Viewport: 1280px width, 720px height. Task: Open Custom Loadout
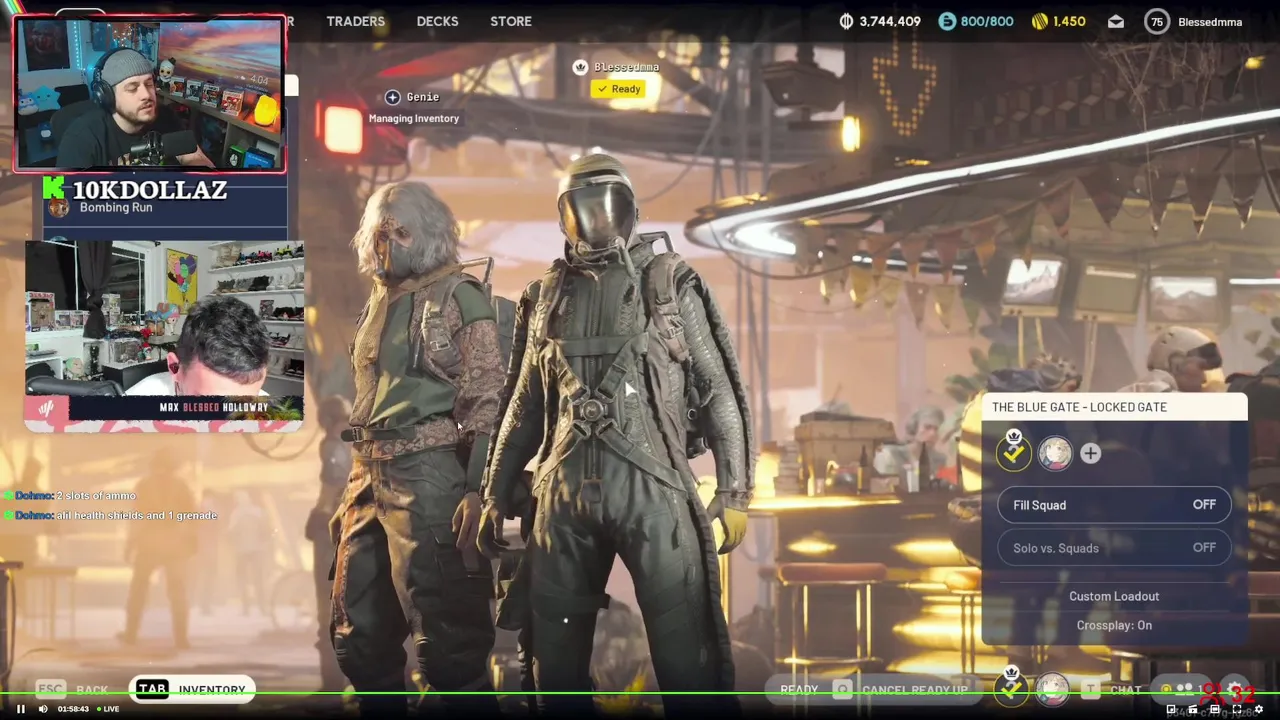[x=1114, y=596]
